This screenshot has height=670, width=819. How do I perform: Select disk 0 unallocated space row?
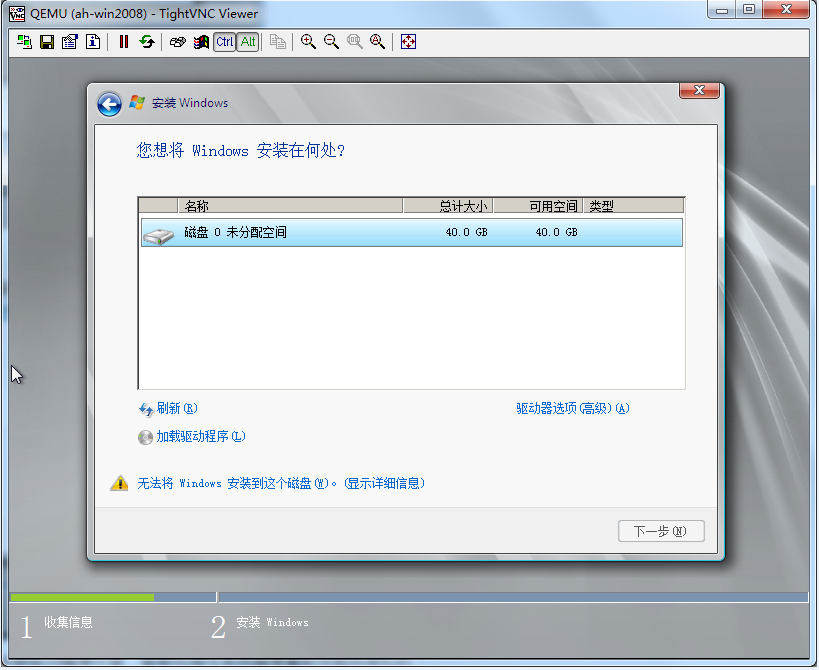(410, 233)
